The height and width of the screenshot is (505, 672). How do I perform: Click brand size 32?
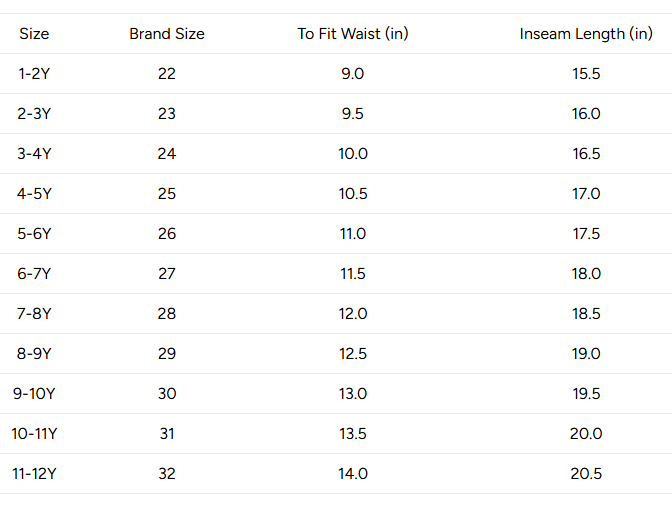pos(167,474)
